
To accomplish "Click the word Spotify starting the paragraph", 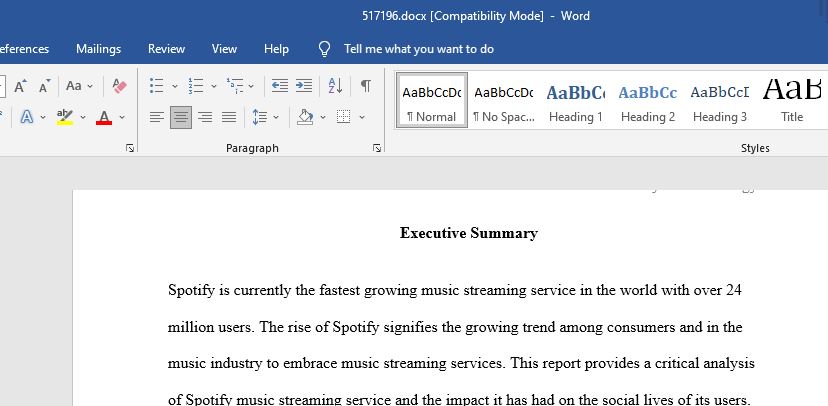I will (191, 290).
